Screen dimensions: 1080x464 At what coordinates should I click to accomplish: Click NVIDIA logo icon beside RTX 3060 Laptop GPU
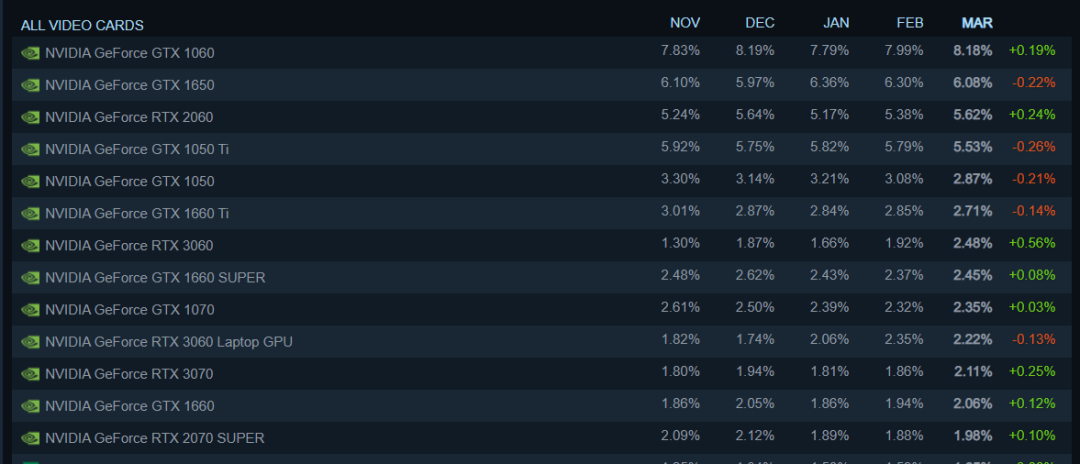(x=30, y=342)
